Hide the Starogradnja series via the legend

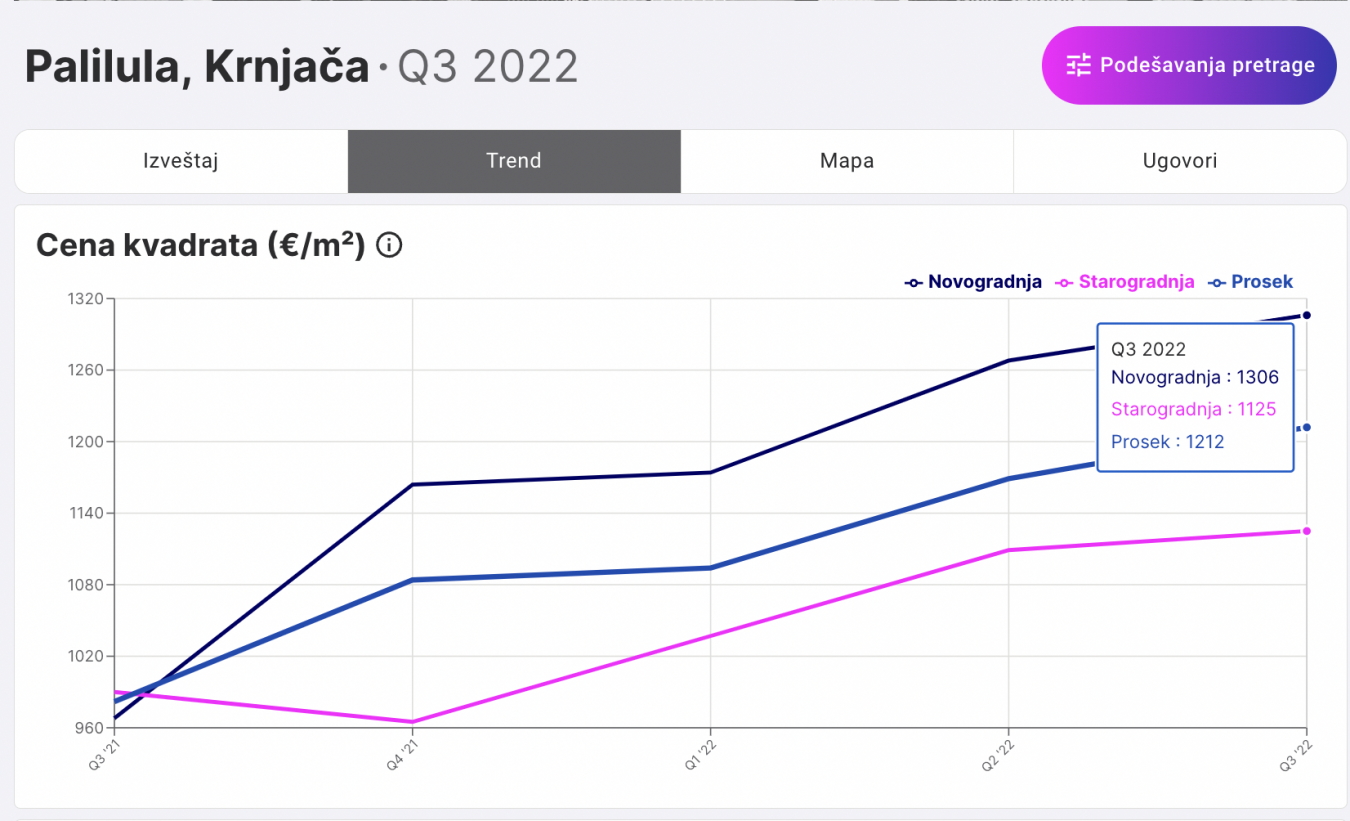tap(1126, 282)
